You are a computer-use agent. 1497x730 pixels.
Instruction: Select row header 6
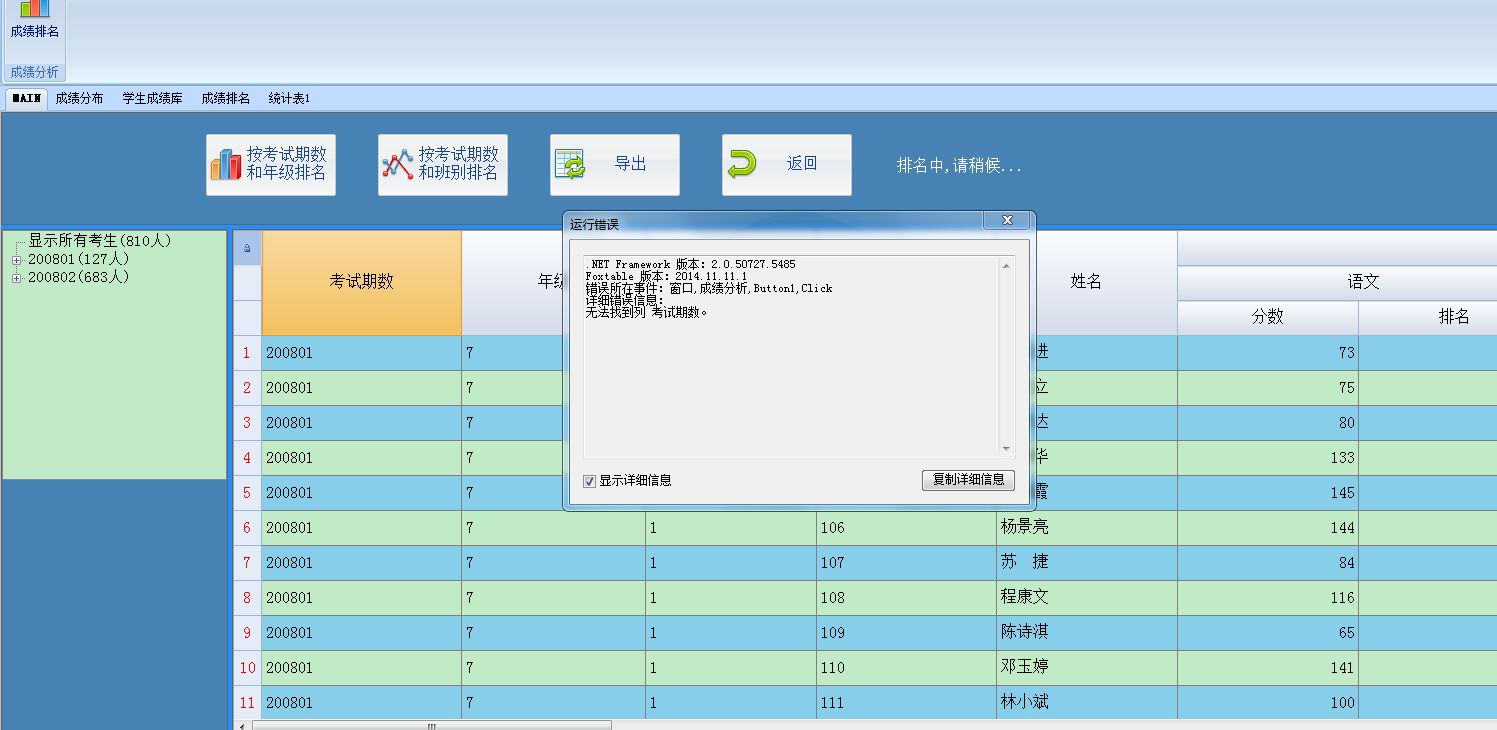pos(247,528)
